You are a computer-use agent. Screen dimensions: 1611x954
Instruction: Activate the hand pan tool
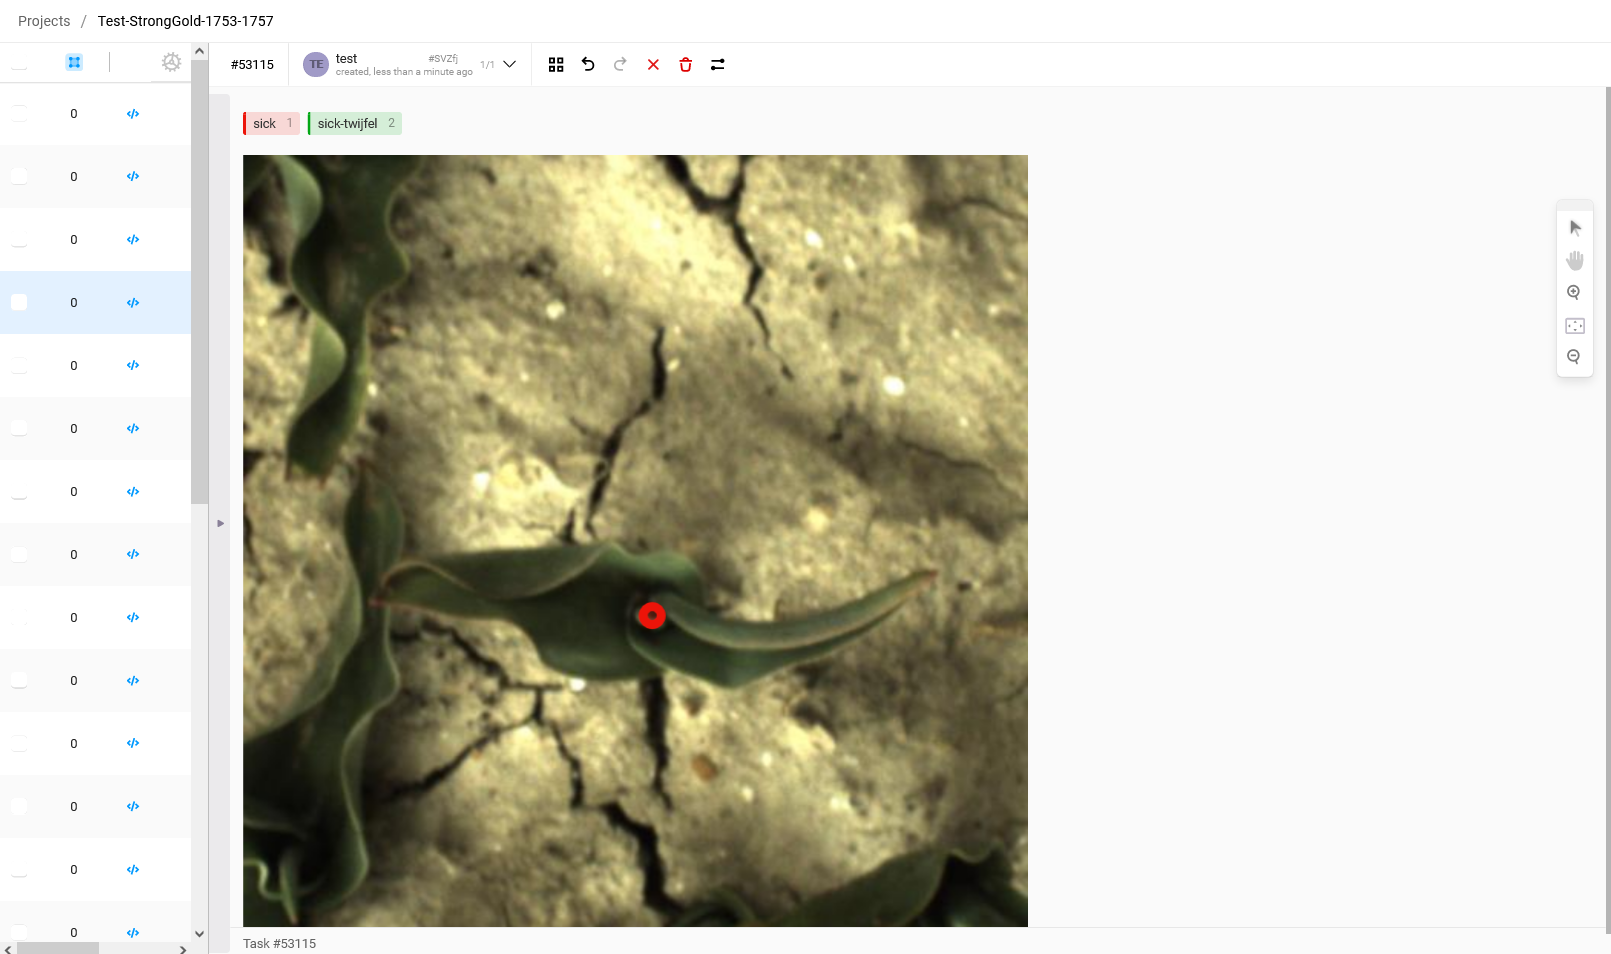coord(1575,261)
